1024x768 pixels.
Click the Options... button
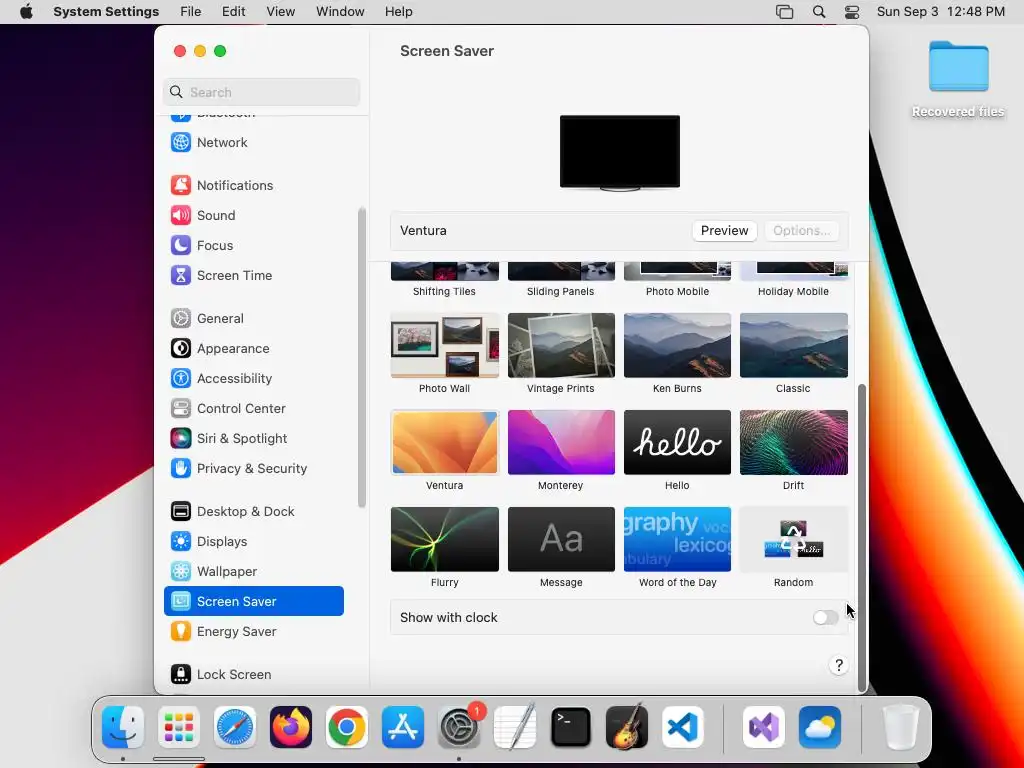801,231
